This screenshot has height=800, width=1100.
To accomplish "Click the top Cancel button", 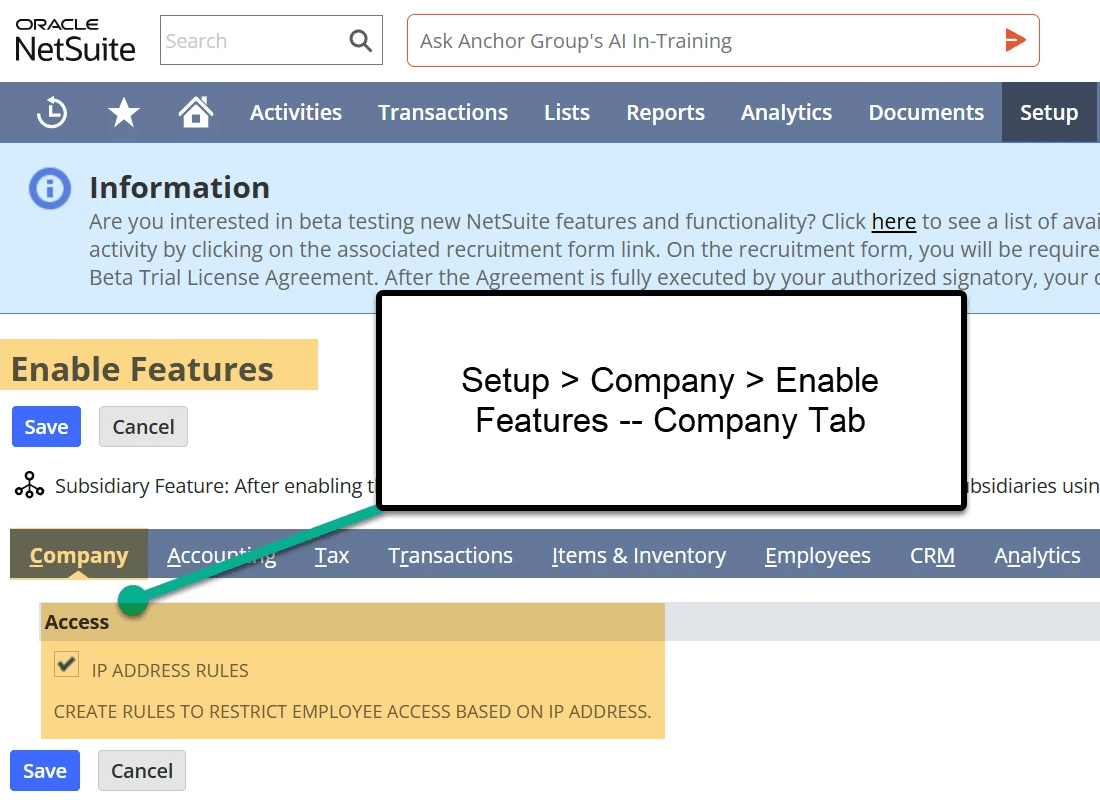I will [x=143, y=427].
